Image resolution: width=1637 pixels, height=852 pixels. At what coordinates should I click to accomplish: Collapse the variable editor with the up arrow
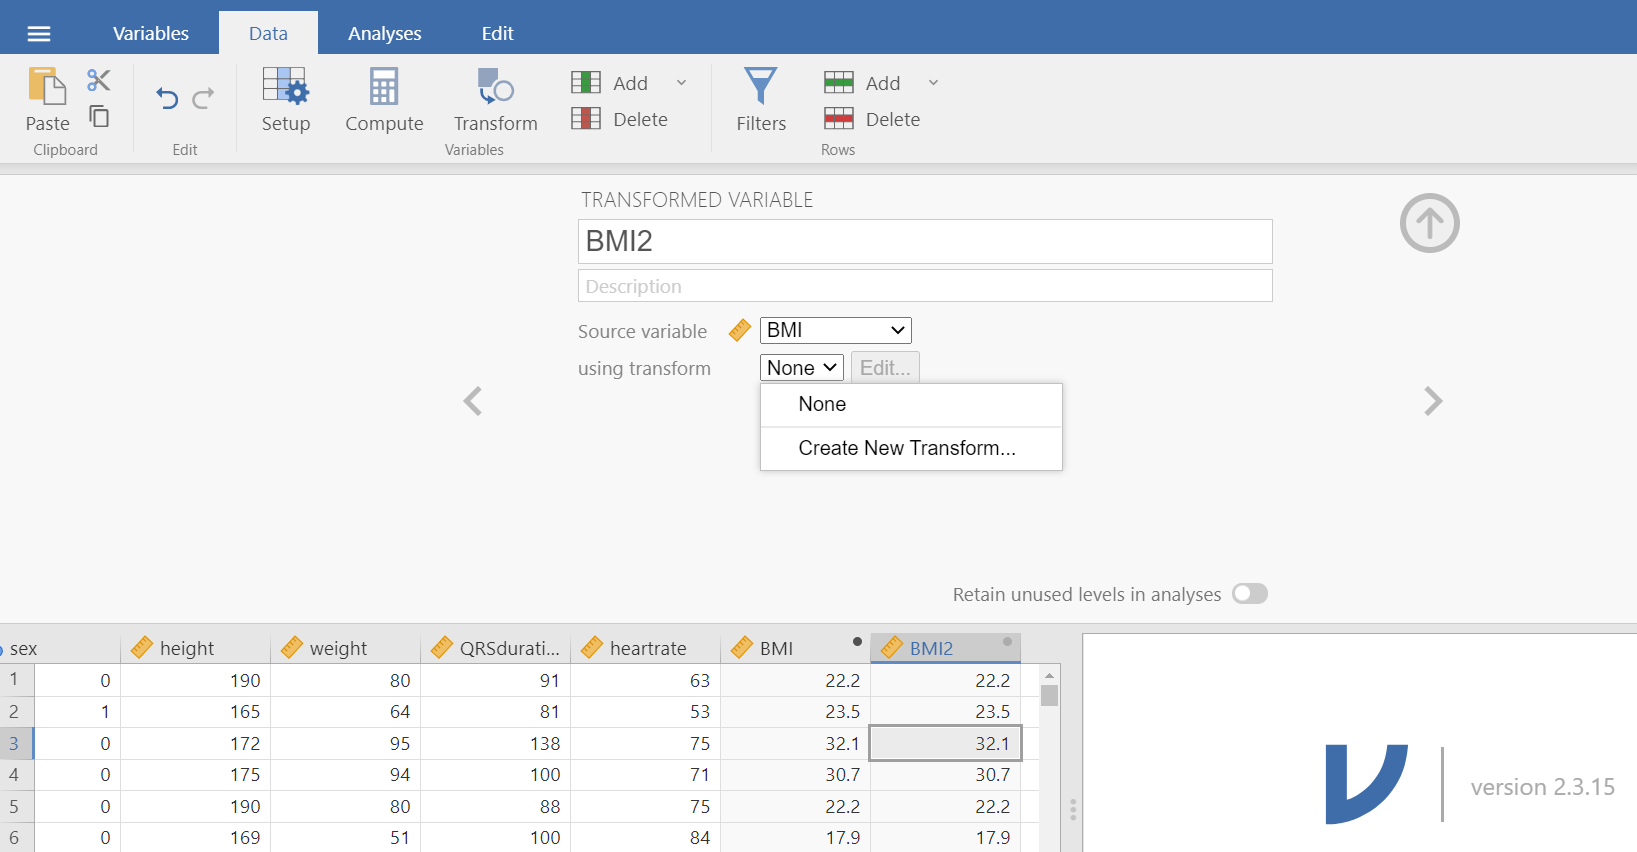1429,223
